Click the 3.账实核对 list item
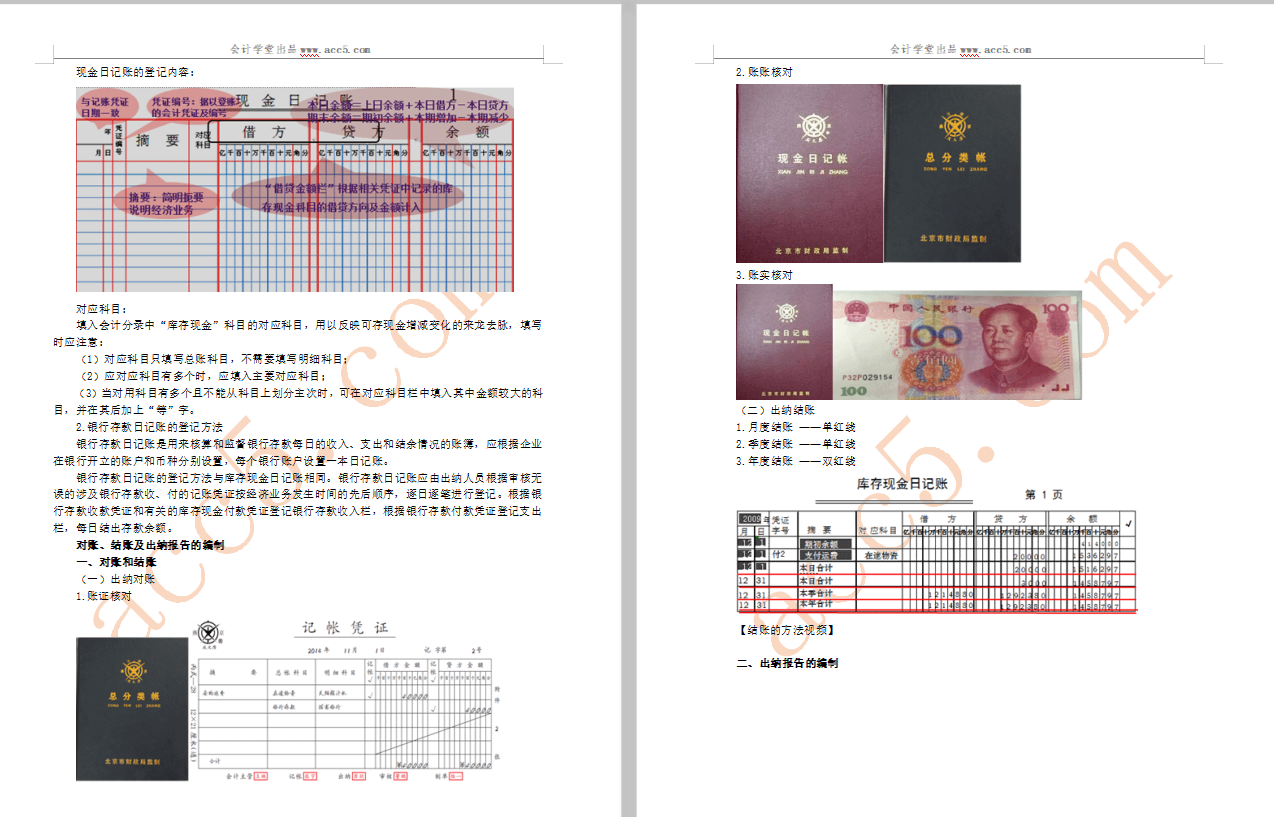This screenshot has height=817, width=1274. pos(762,275)
